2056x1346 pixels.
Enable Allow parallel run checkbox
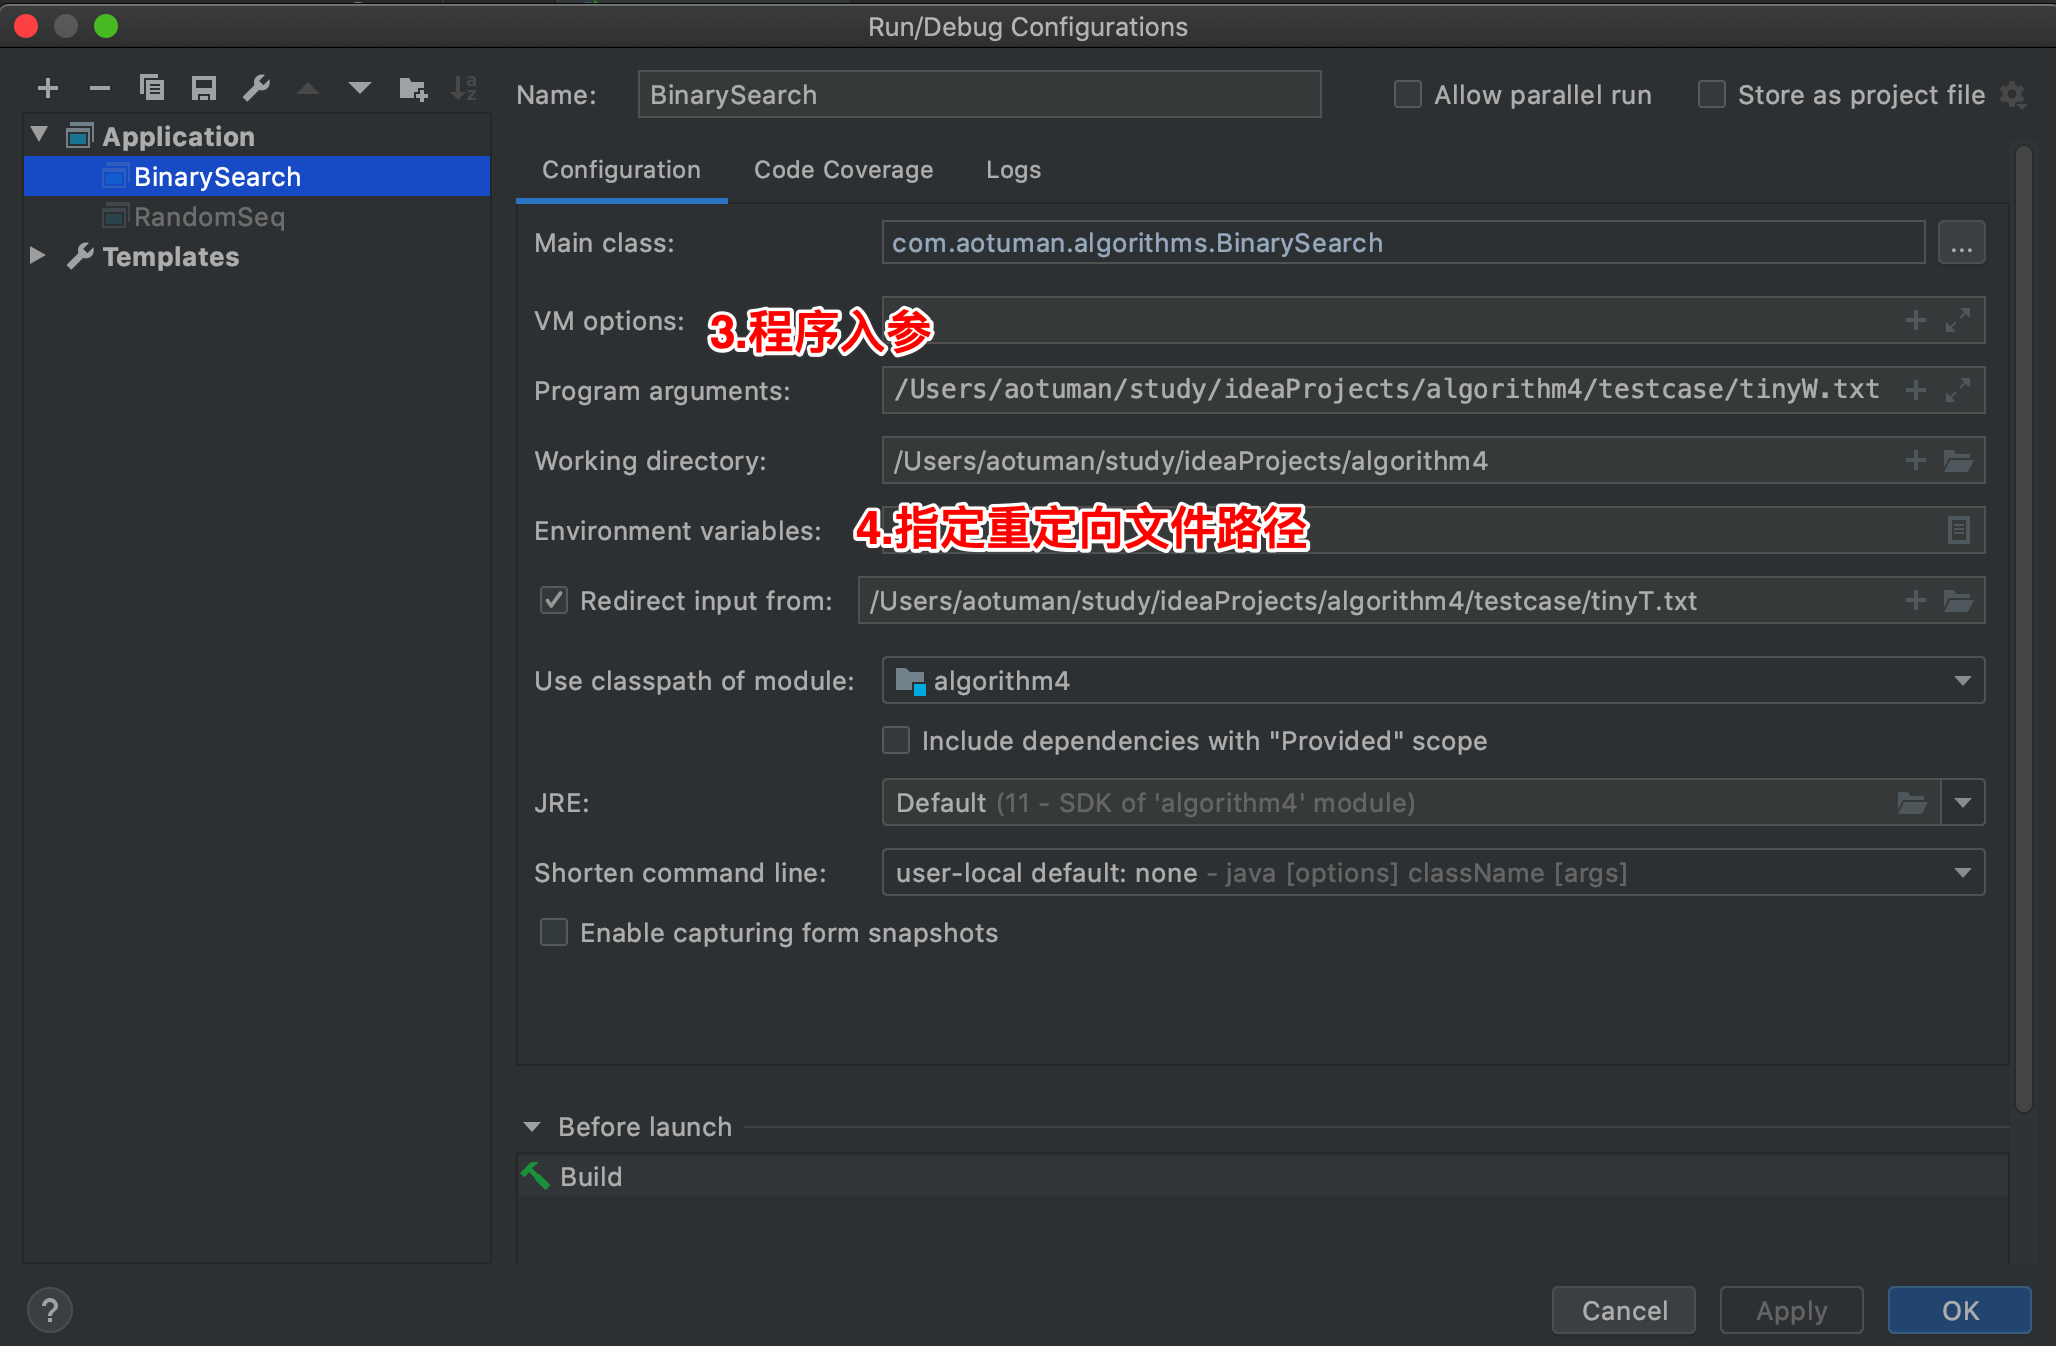1407,95
